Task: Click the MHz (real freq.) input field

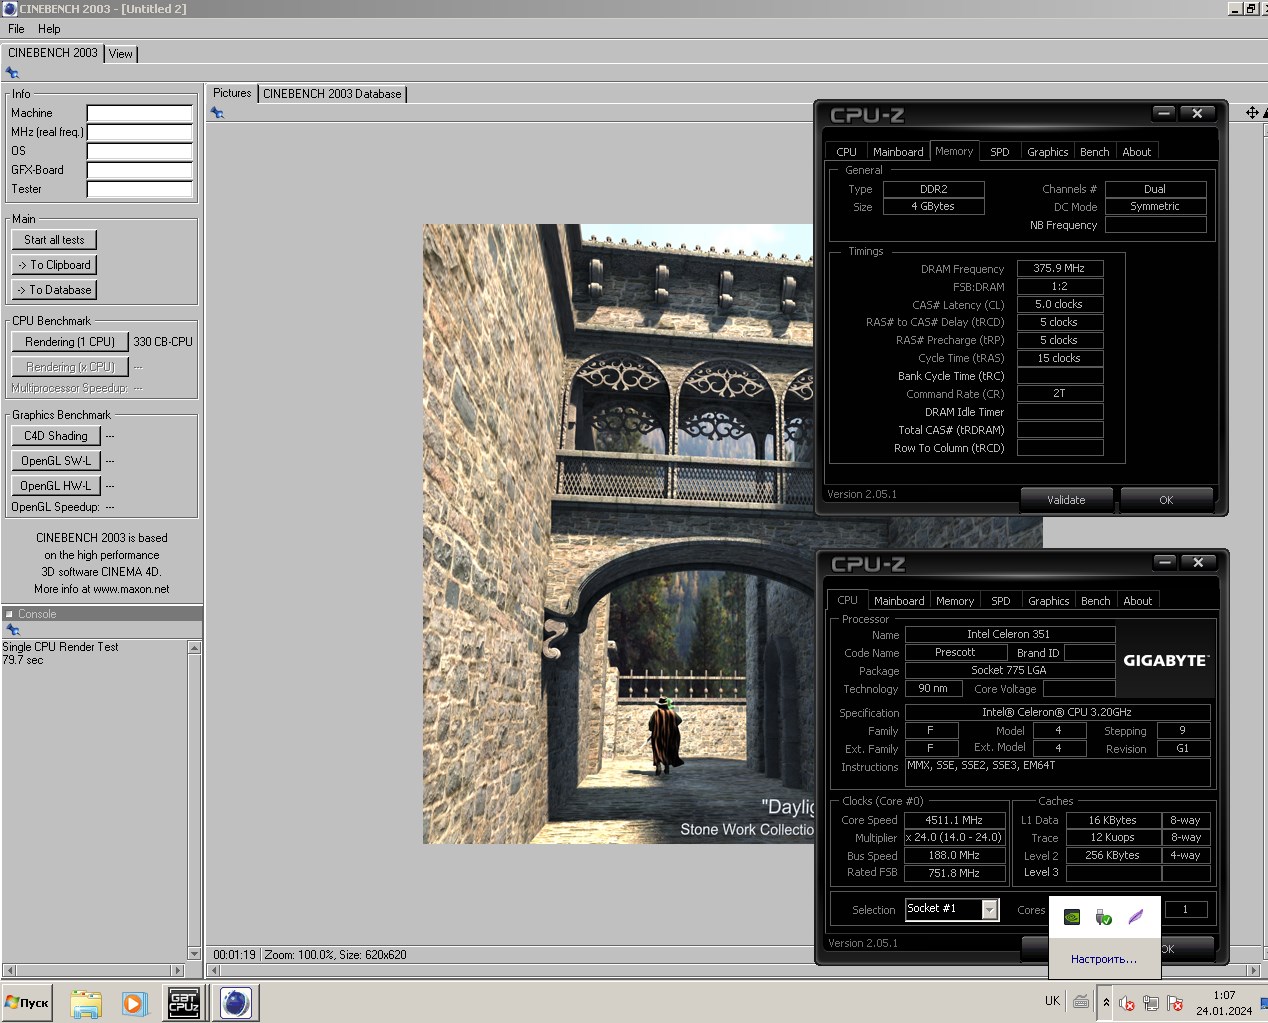Action: point(139,132)
